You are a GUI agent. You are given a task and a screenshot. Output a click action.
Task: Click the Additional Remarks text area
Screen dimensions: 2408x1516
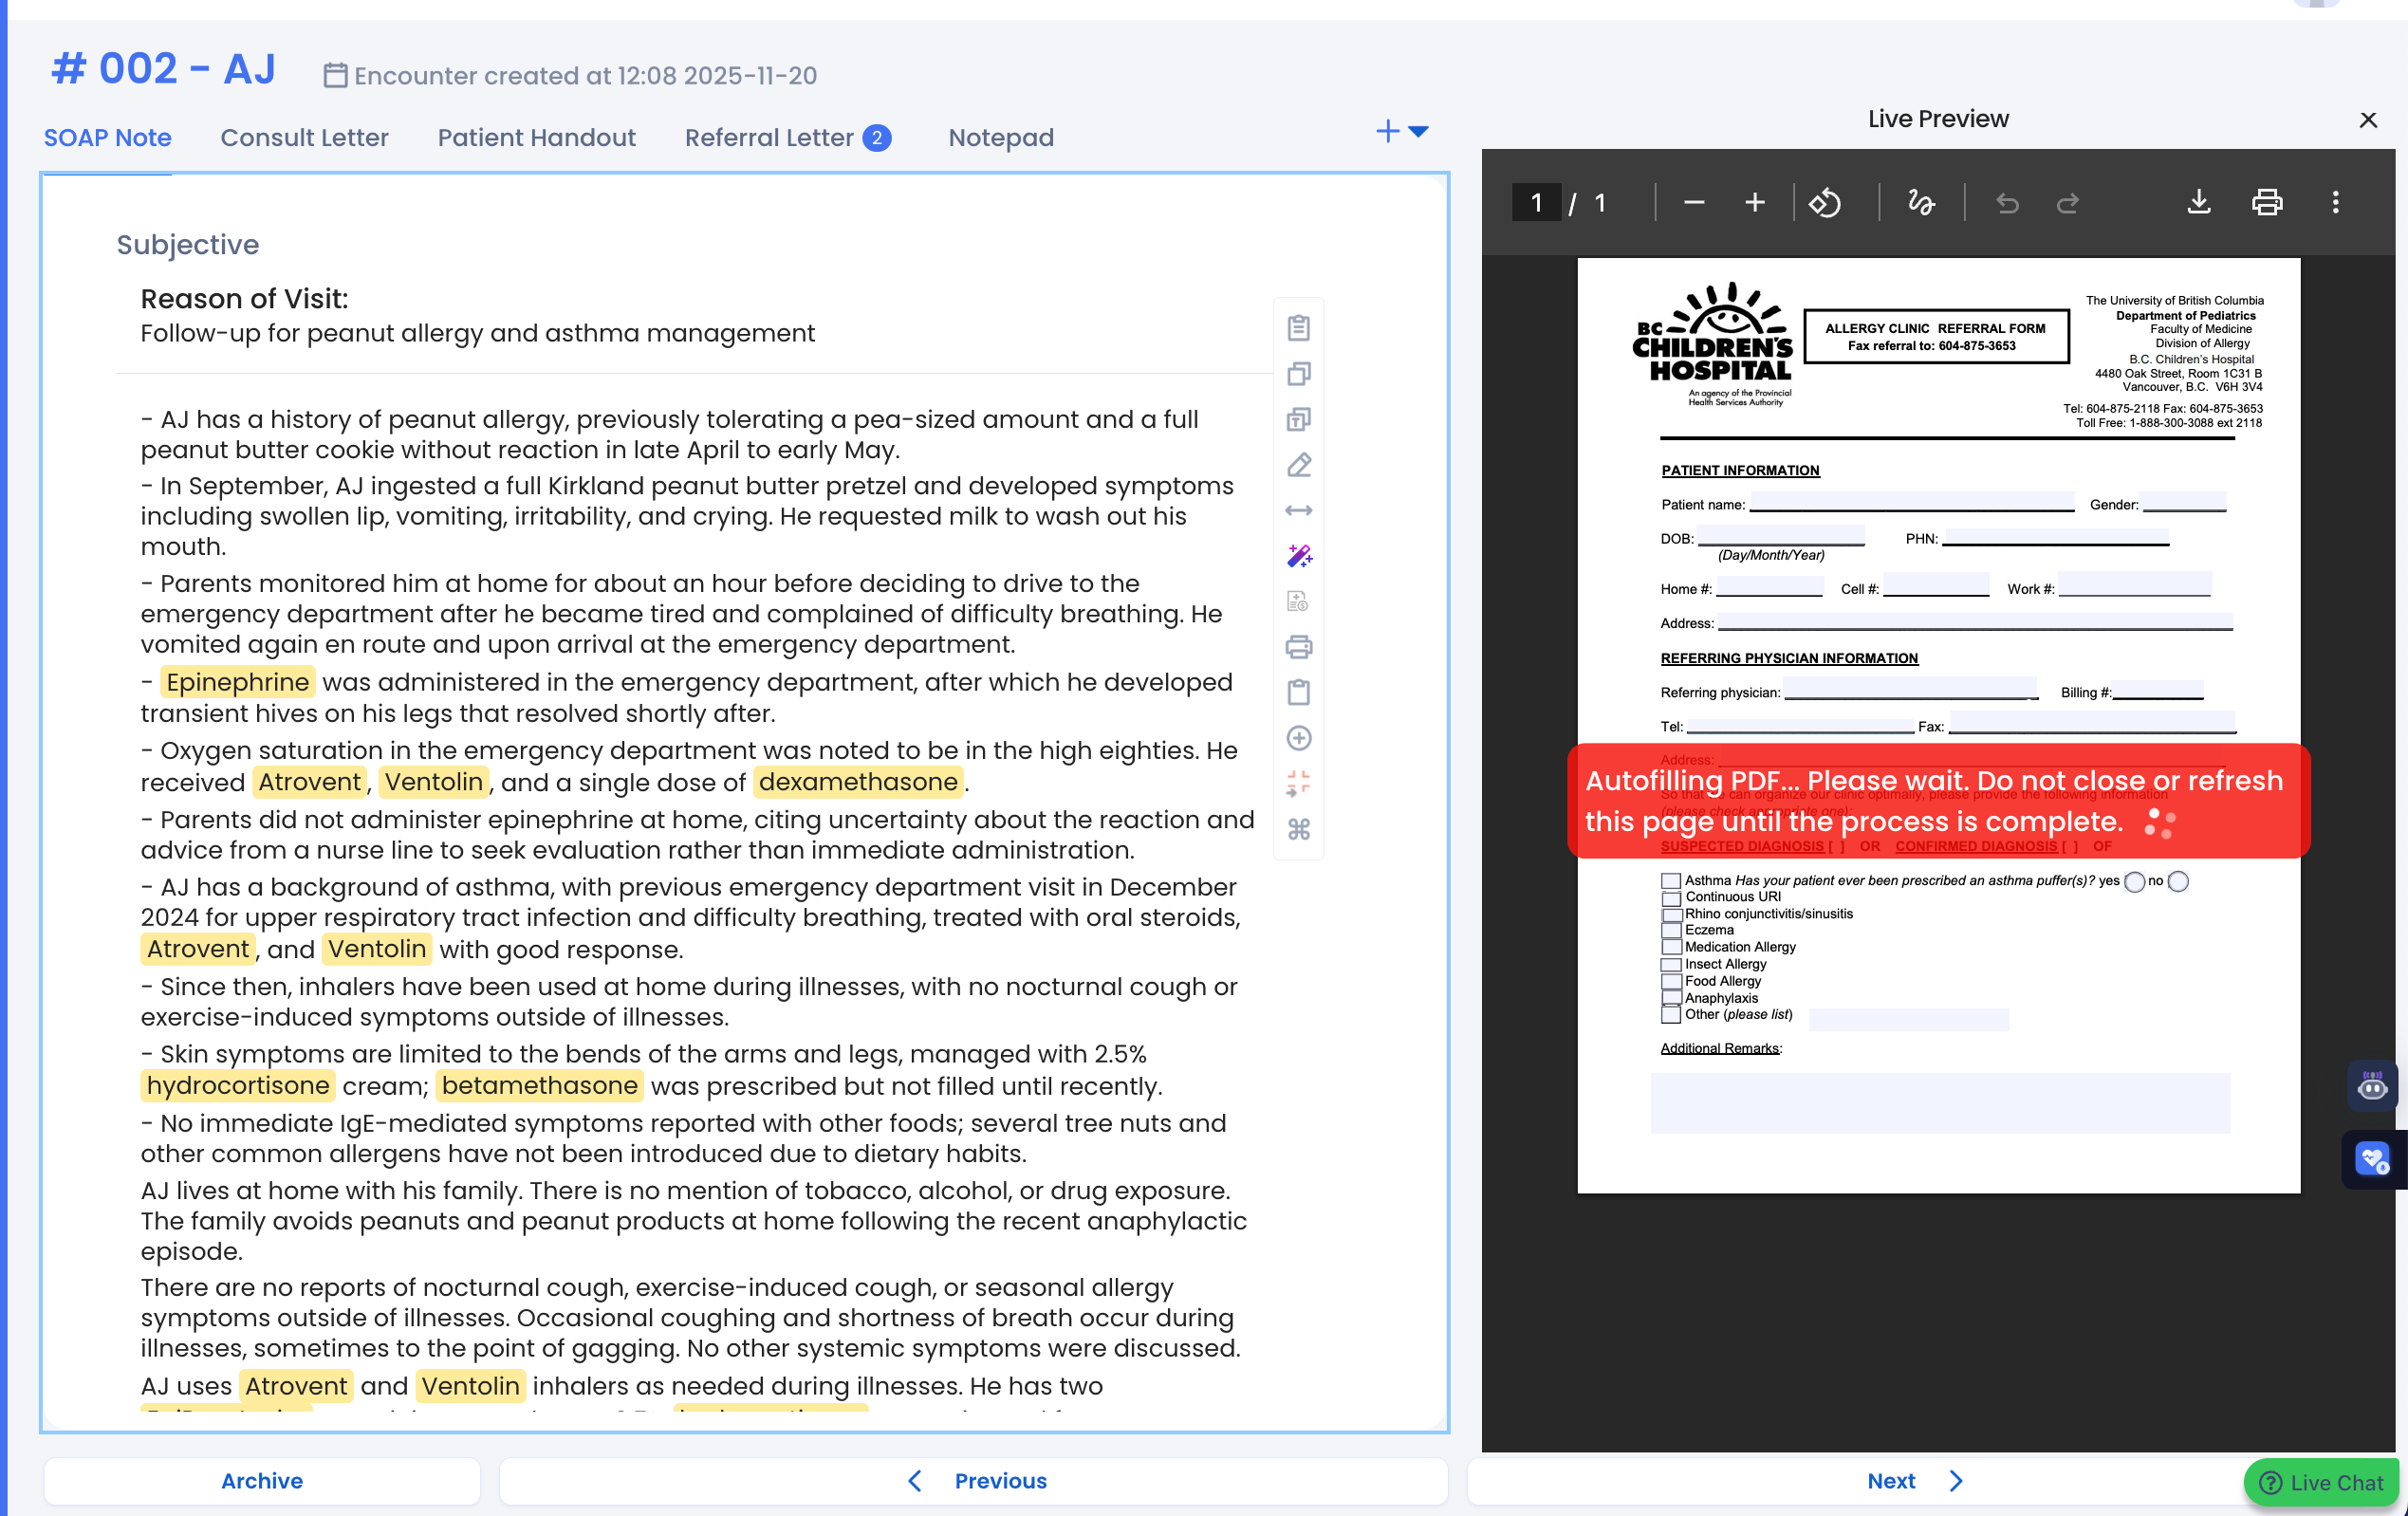click(1939, 1103)
